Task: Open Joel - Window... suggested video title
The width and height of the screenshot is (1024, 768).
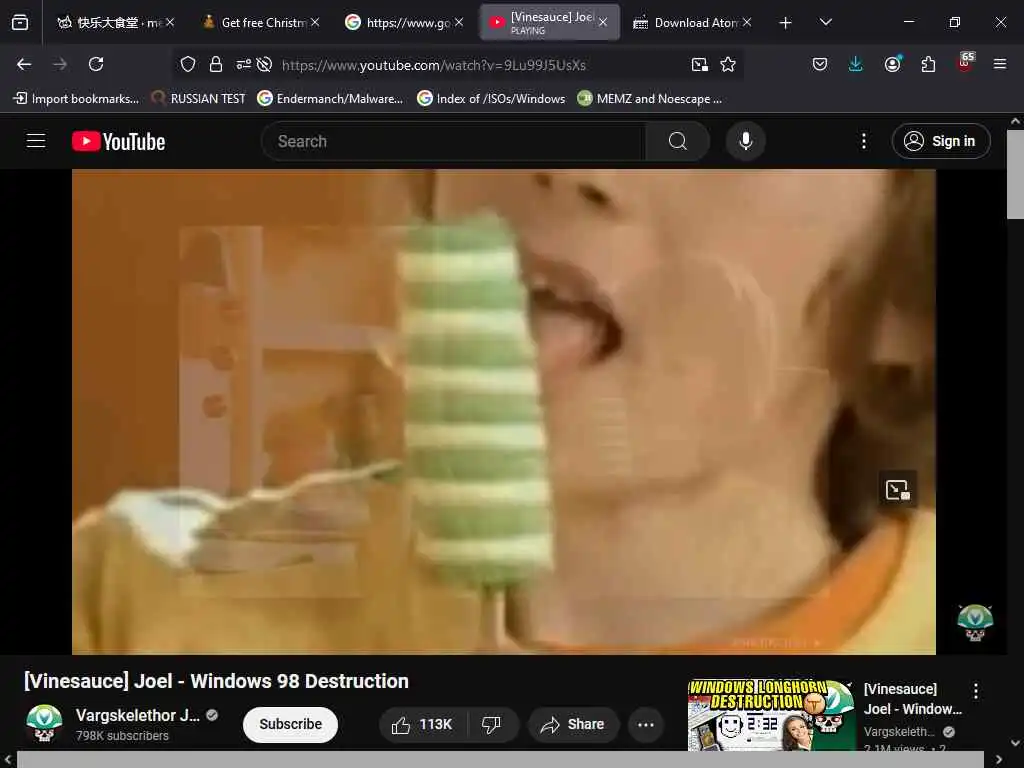Action: click(912, 699)
